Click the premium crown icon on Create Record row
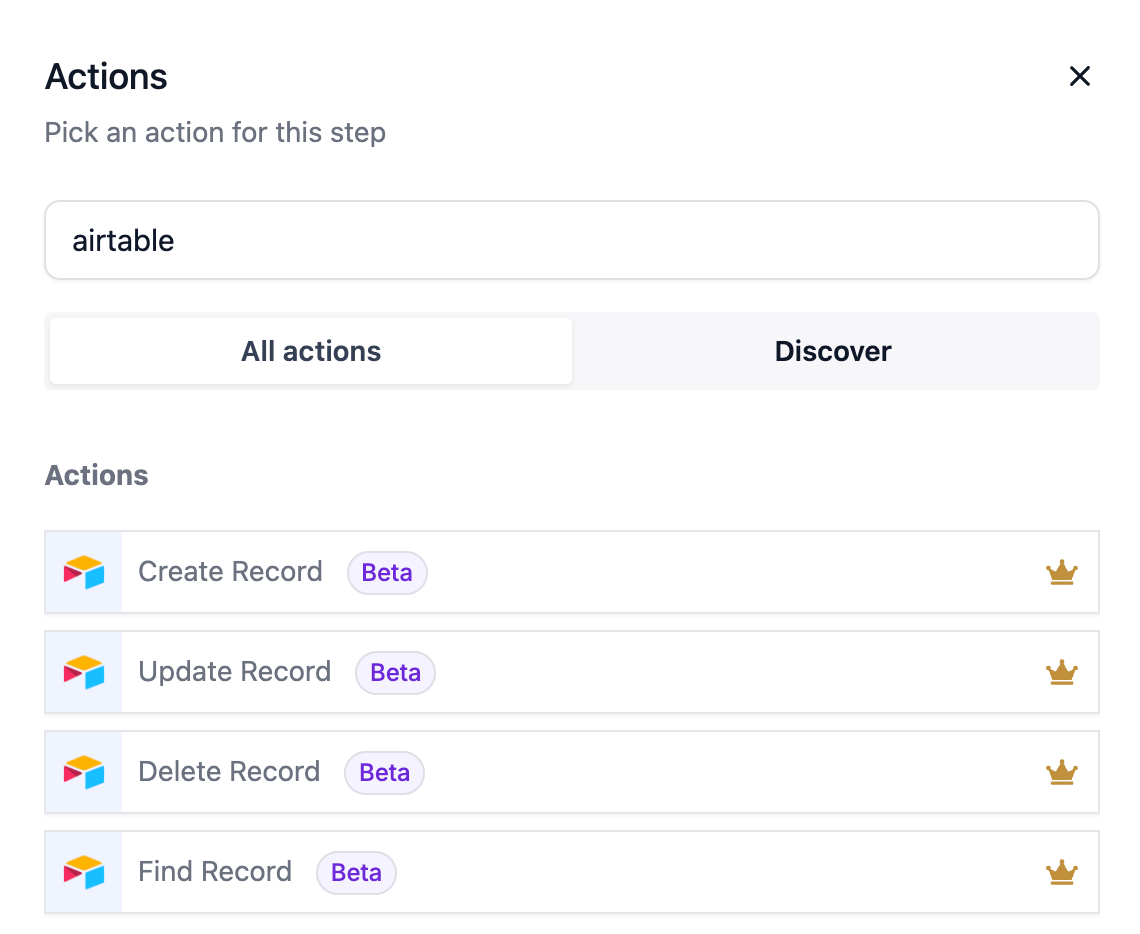Screen dimensions: 1140x934 (1062, 572)
